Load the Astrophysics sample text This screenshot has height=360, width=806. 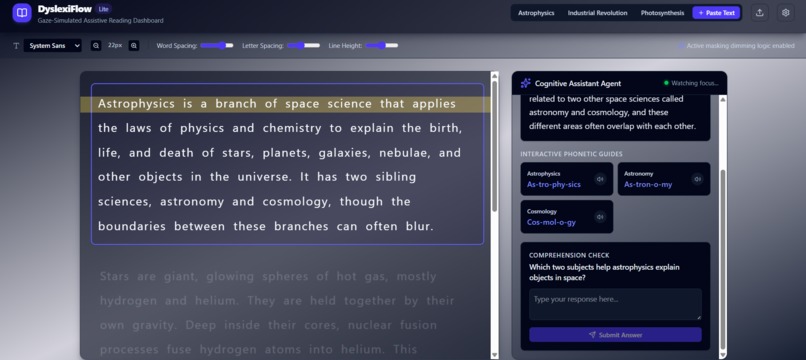[x=536, y=13]
